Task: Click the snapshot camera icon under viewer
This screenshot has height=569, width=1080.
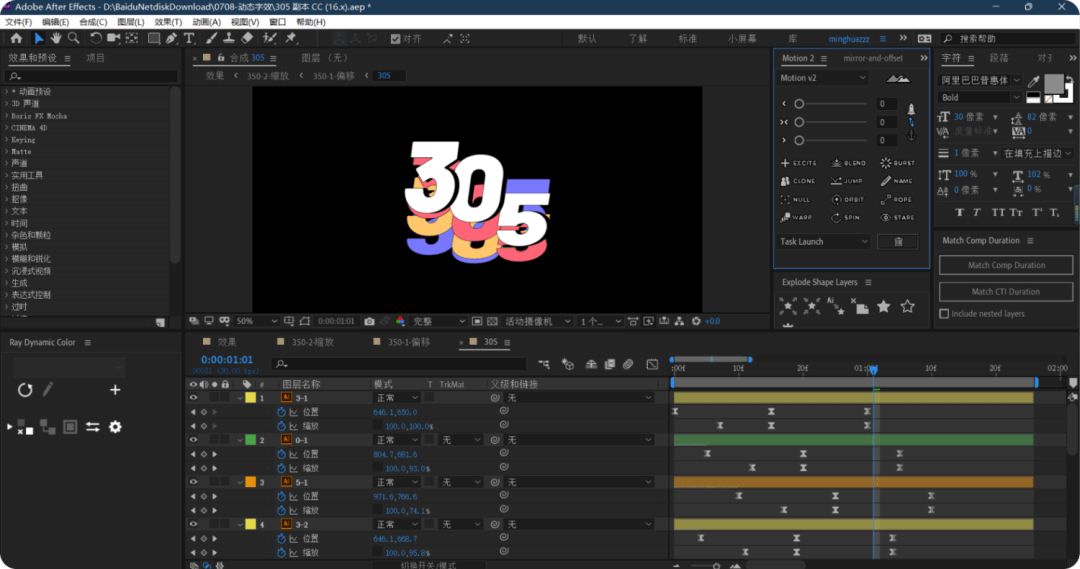Action: pos(369,322)
